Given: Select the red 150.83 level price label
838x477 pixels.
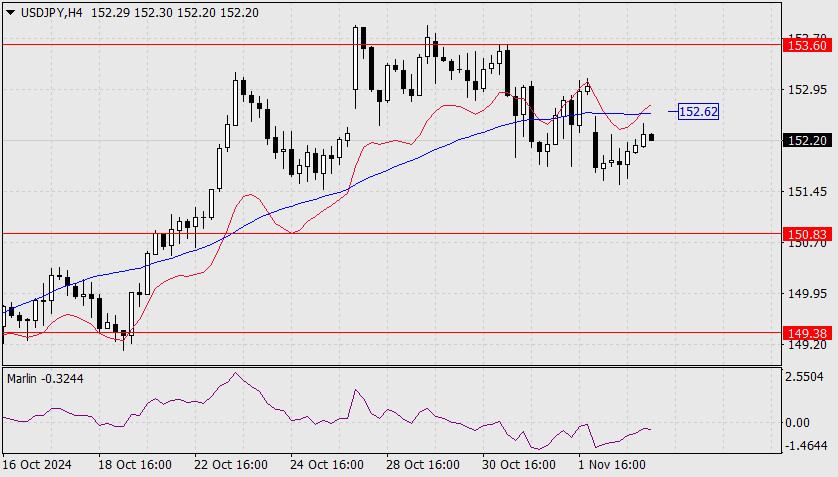Looking at the screenshot, I should (x=805, y=234).
